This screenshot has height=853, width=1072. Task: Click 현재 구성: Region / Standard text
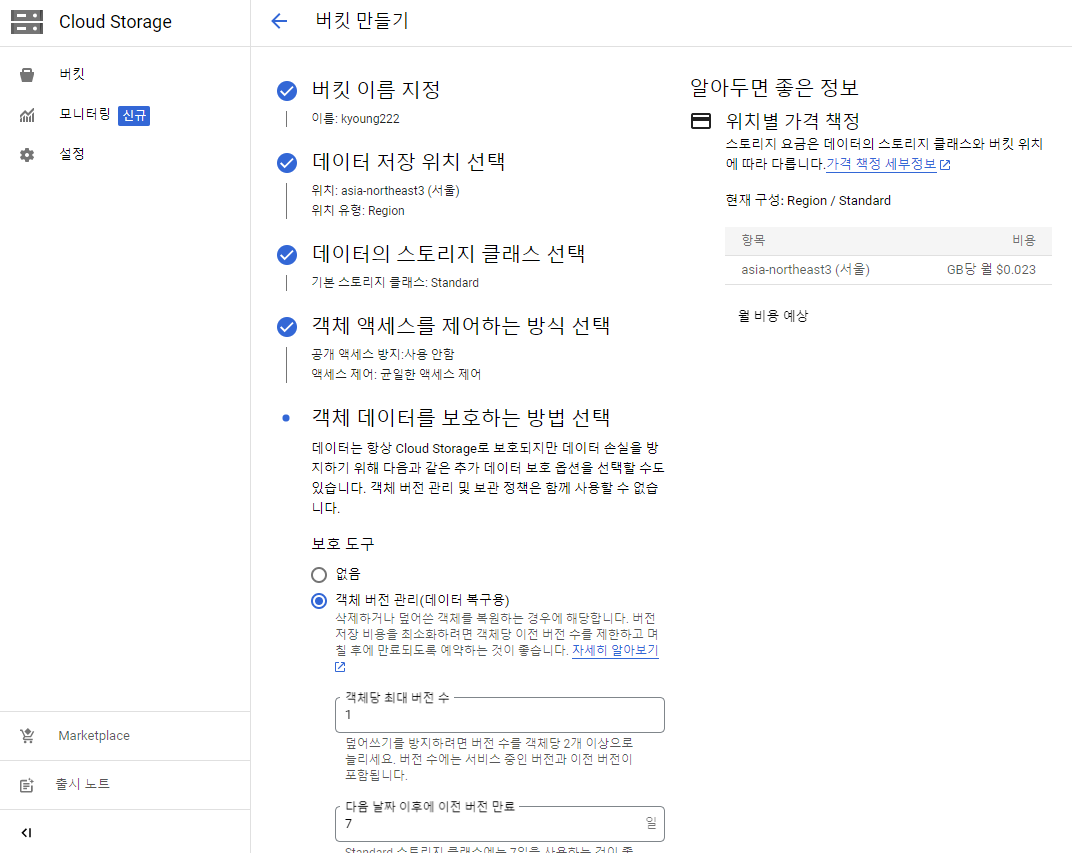click(808, 200)
